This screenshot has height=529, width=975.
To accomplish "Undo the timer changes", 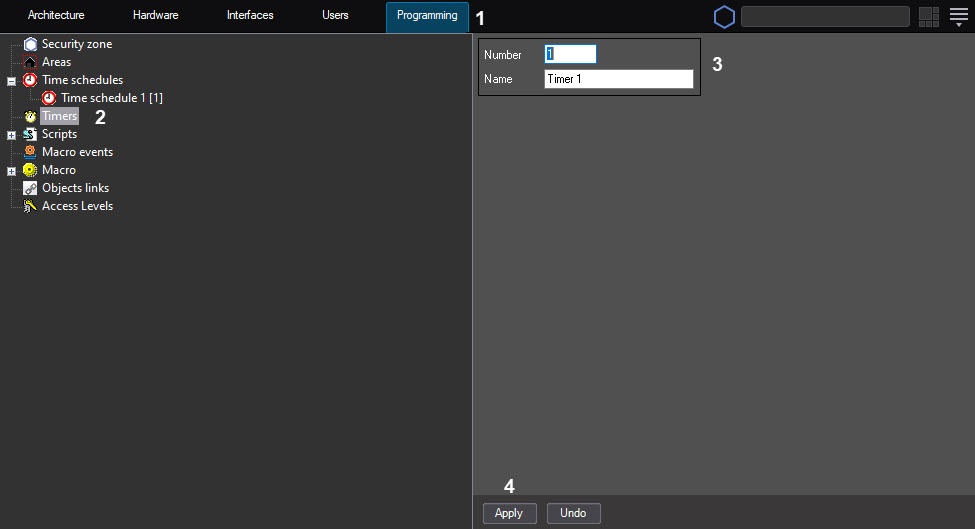I will click(x=573, y=513).
